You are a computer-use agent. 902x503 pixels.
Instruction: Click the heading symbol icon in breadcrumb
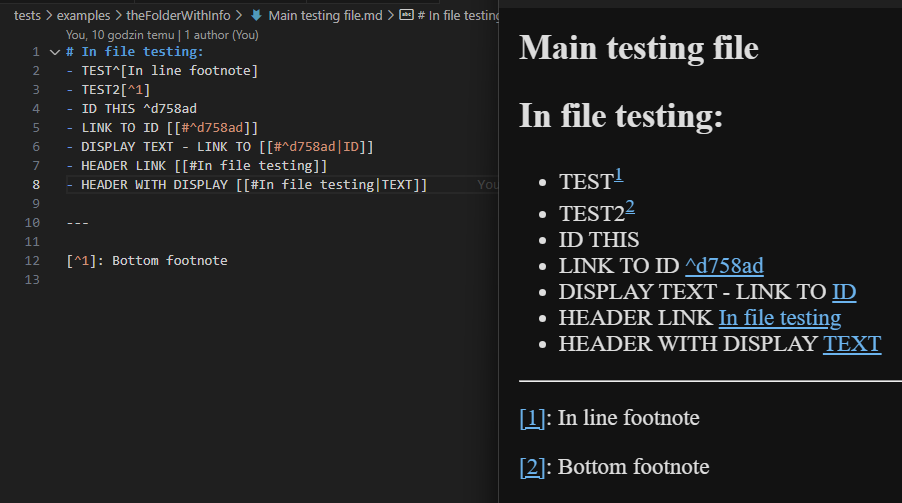point(406,15)
